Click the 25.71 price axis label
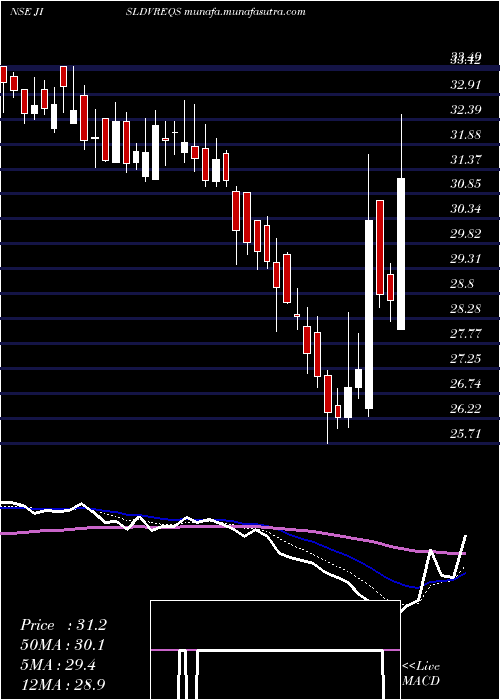500x700 pixels. click(x=466, y=433)
